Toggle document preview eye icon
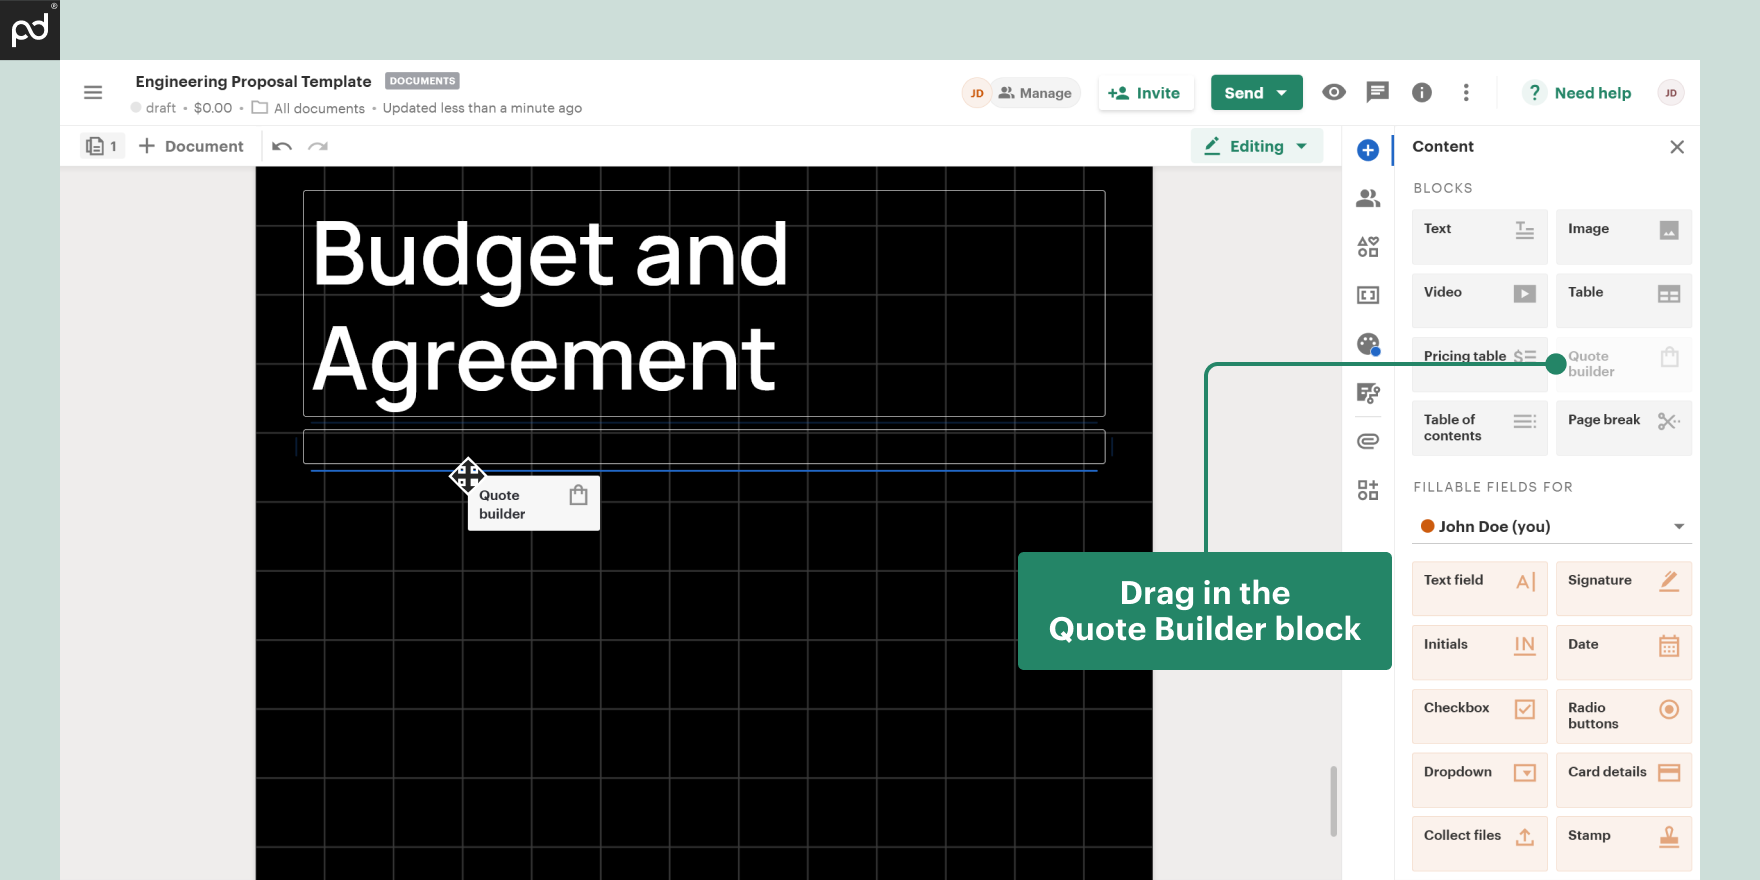The image size is (1760, 880). point(1333,93)
